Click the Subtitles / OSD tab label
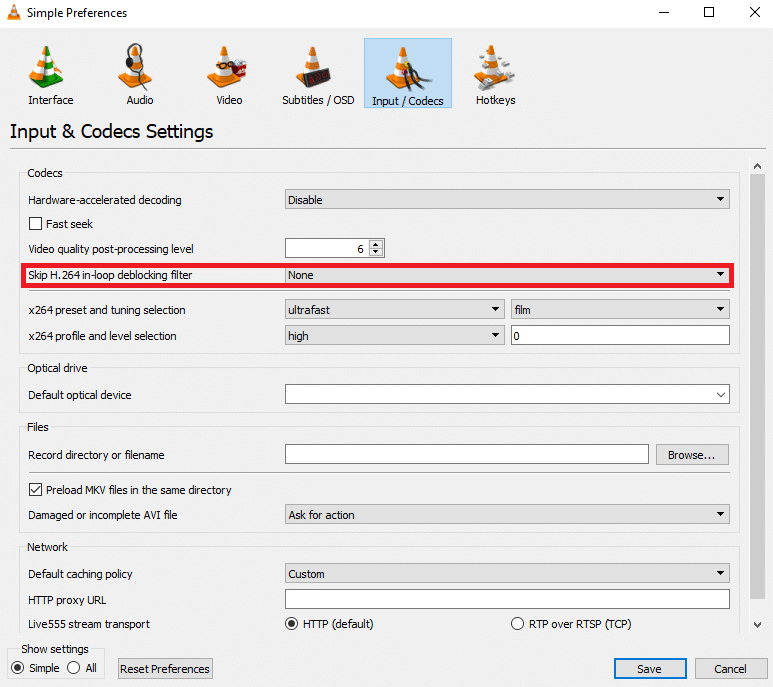The image size is (773, 687). pos(318,100)
